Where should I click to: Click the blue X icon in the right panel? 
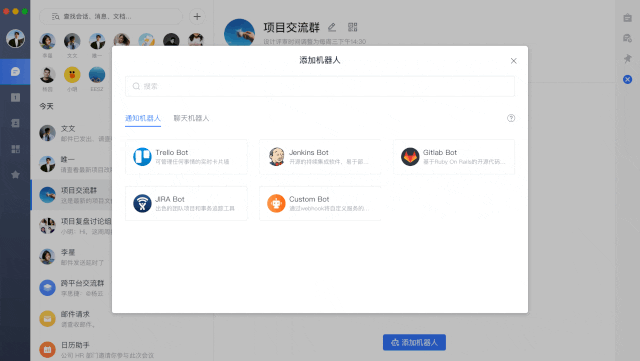627,79
